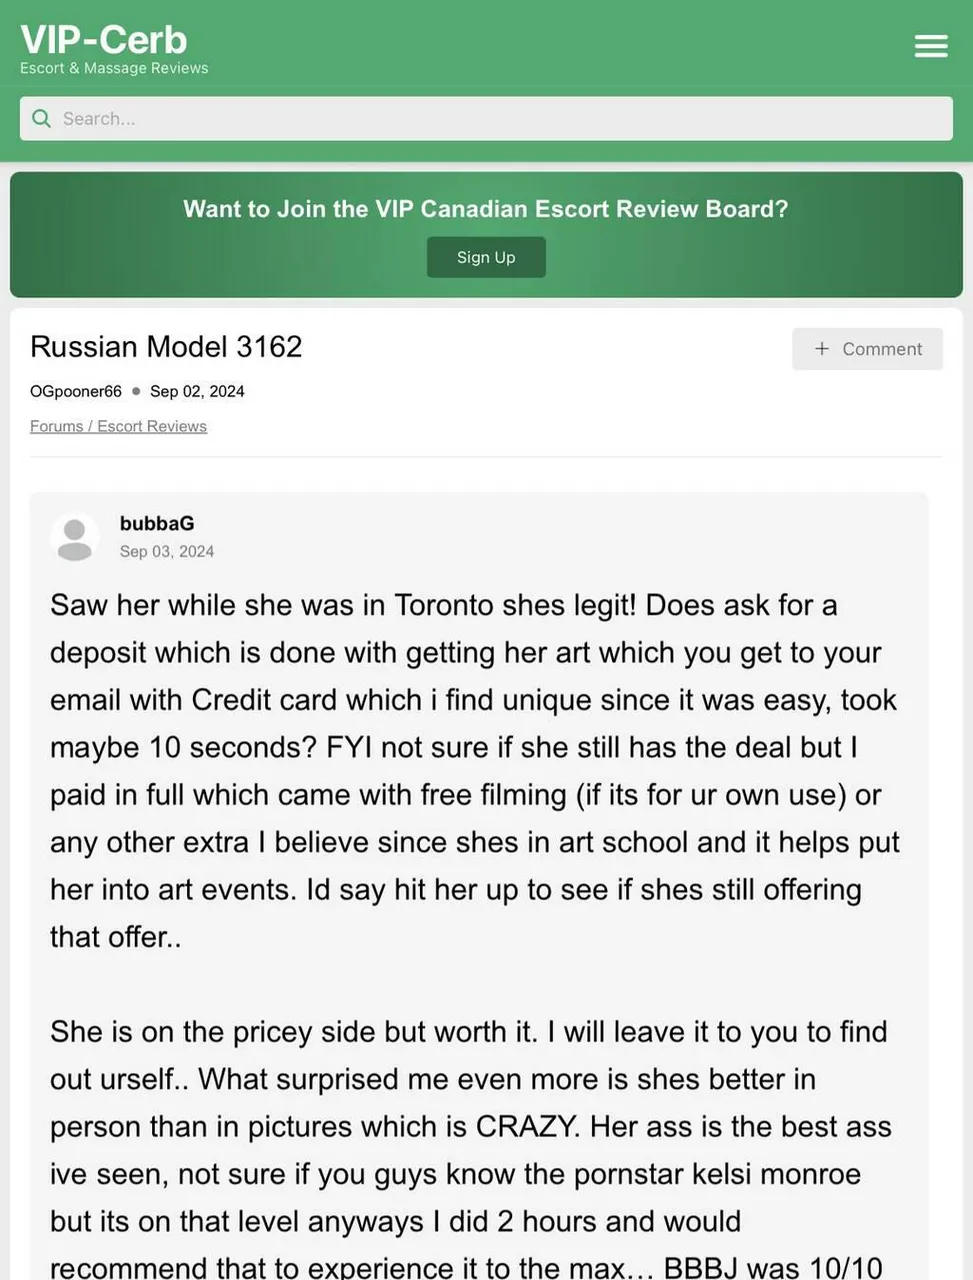Open the thread title Russian Model 3162
The height and width of the screenshot is (1280, 973).
[x=166, y=347]
